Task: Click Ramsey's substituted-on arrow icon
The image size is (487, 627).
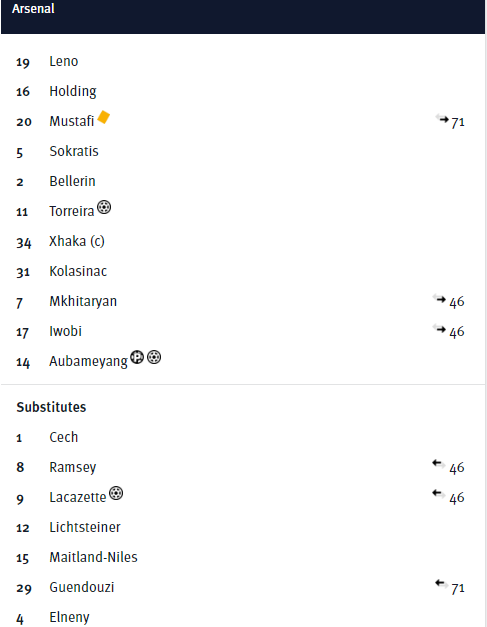Action: point(439,464)
